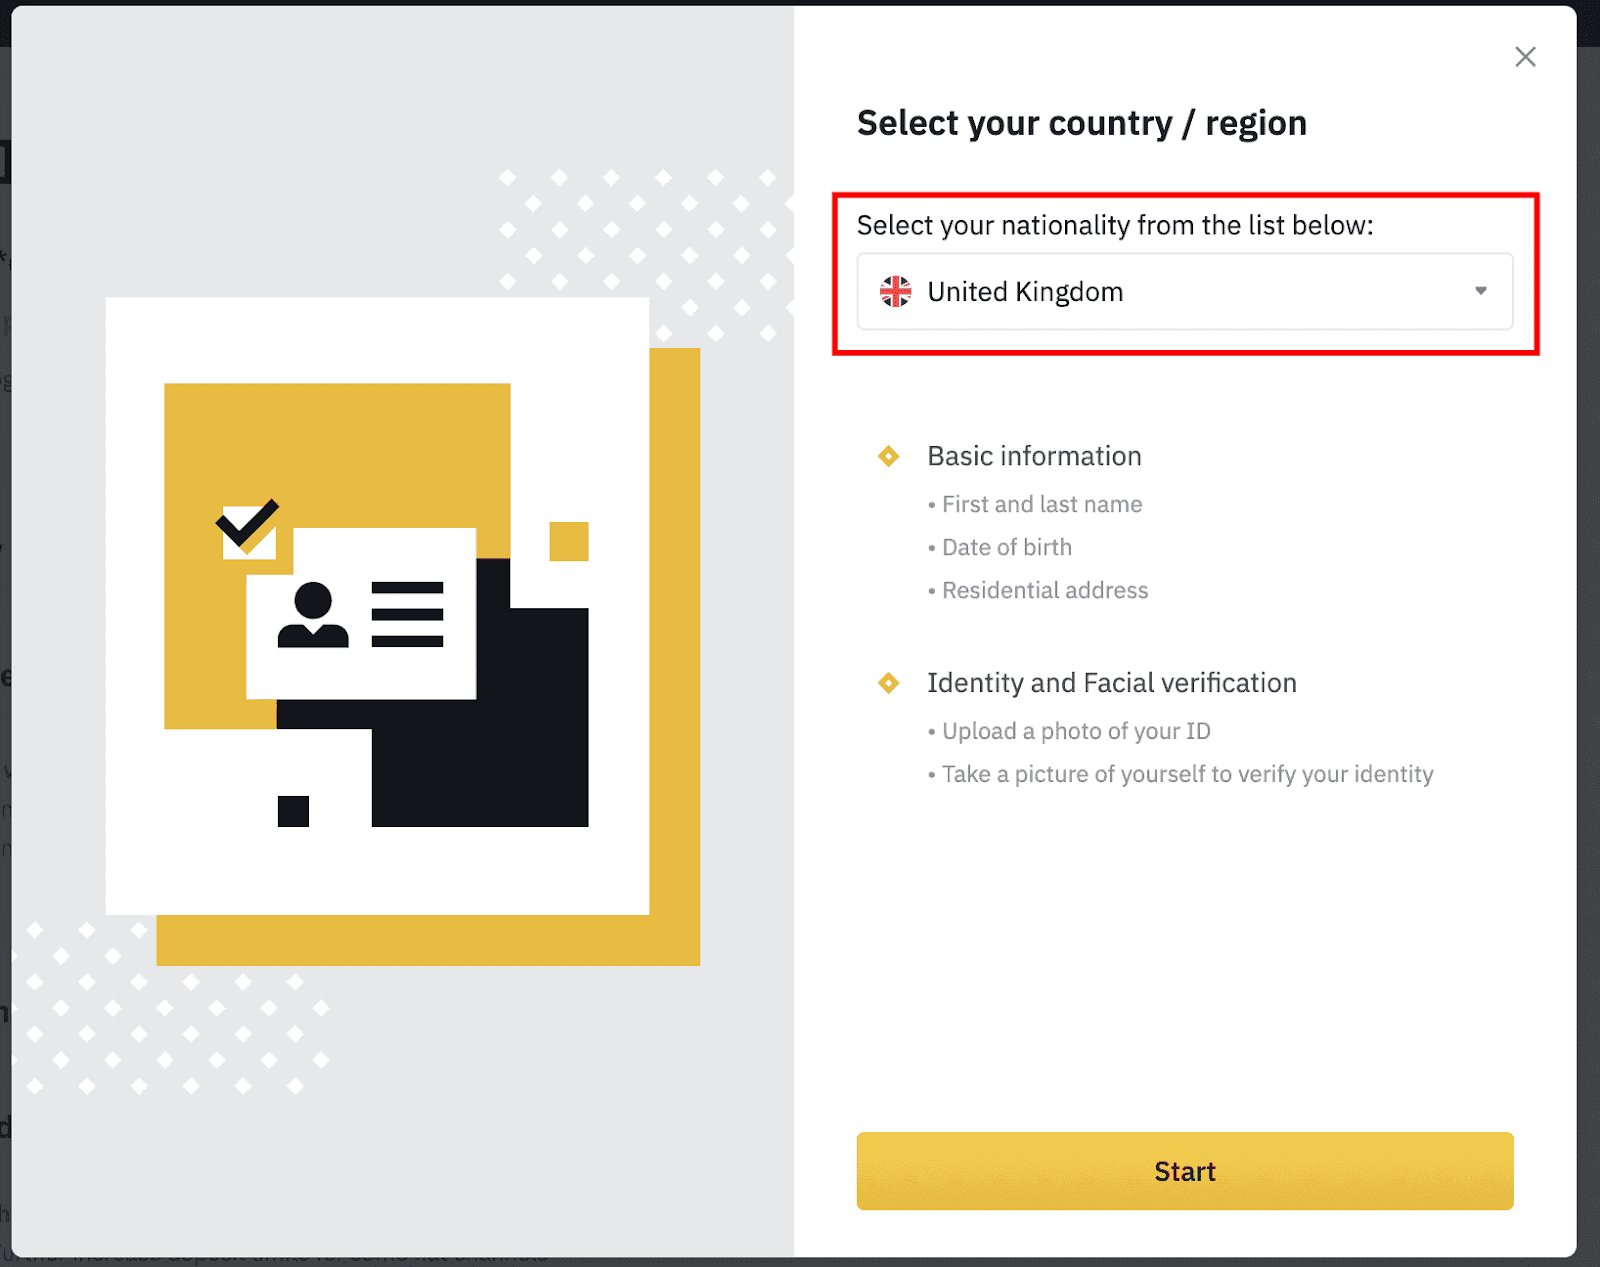Click the Start button
The width and height of the screenshot is (1600, 1267).
tap(1184, 1171)
